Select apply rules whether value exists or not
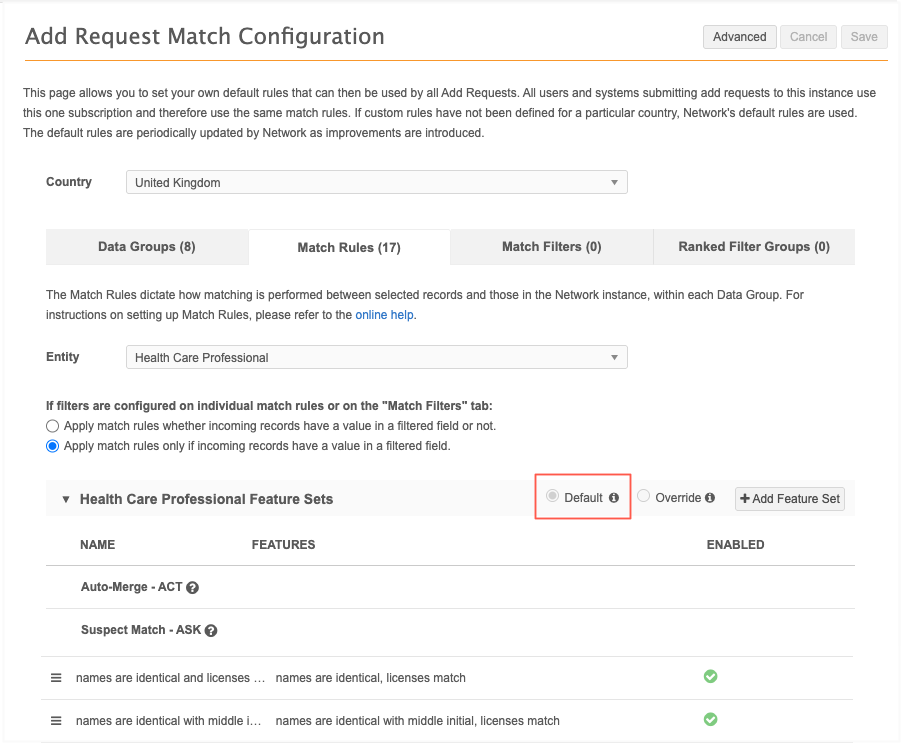Image resolution: width=901 pixels, height=746 pixels. tap(52, 426)
